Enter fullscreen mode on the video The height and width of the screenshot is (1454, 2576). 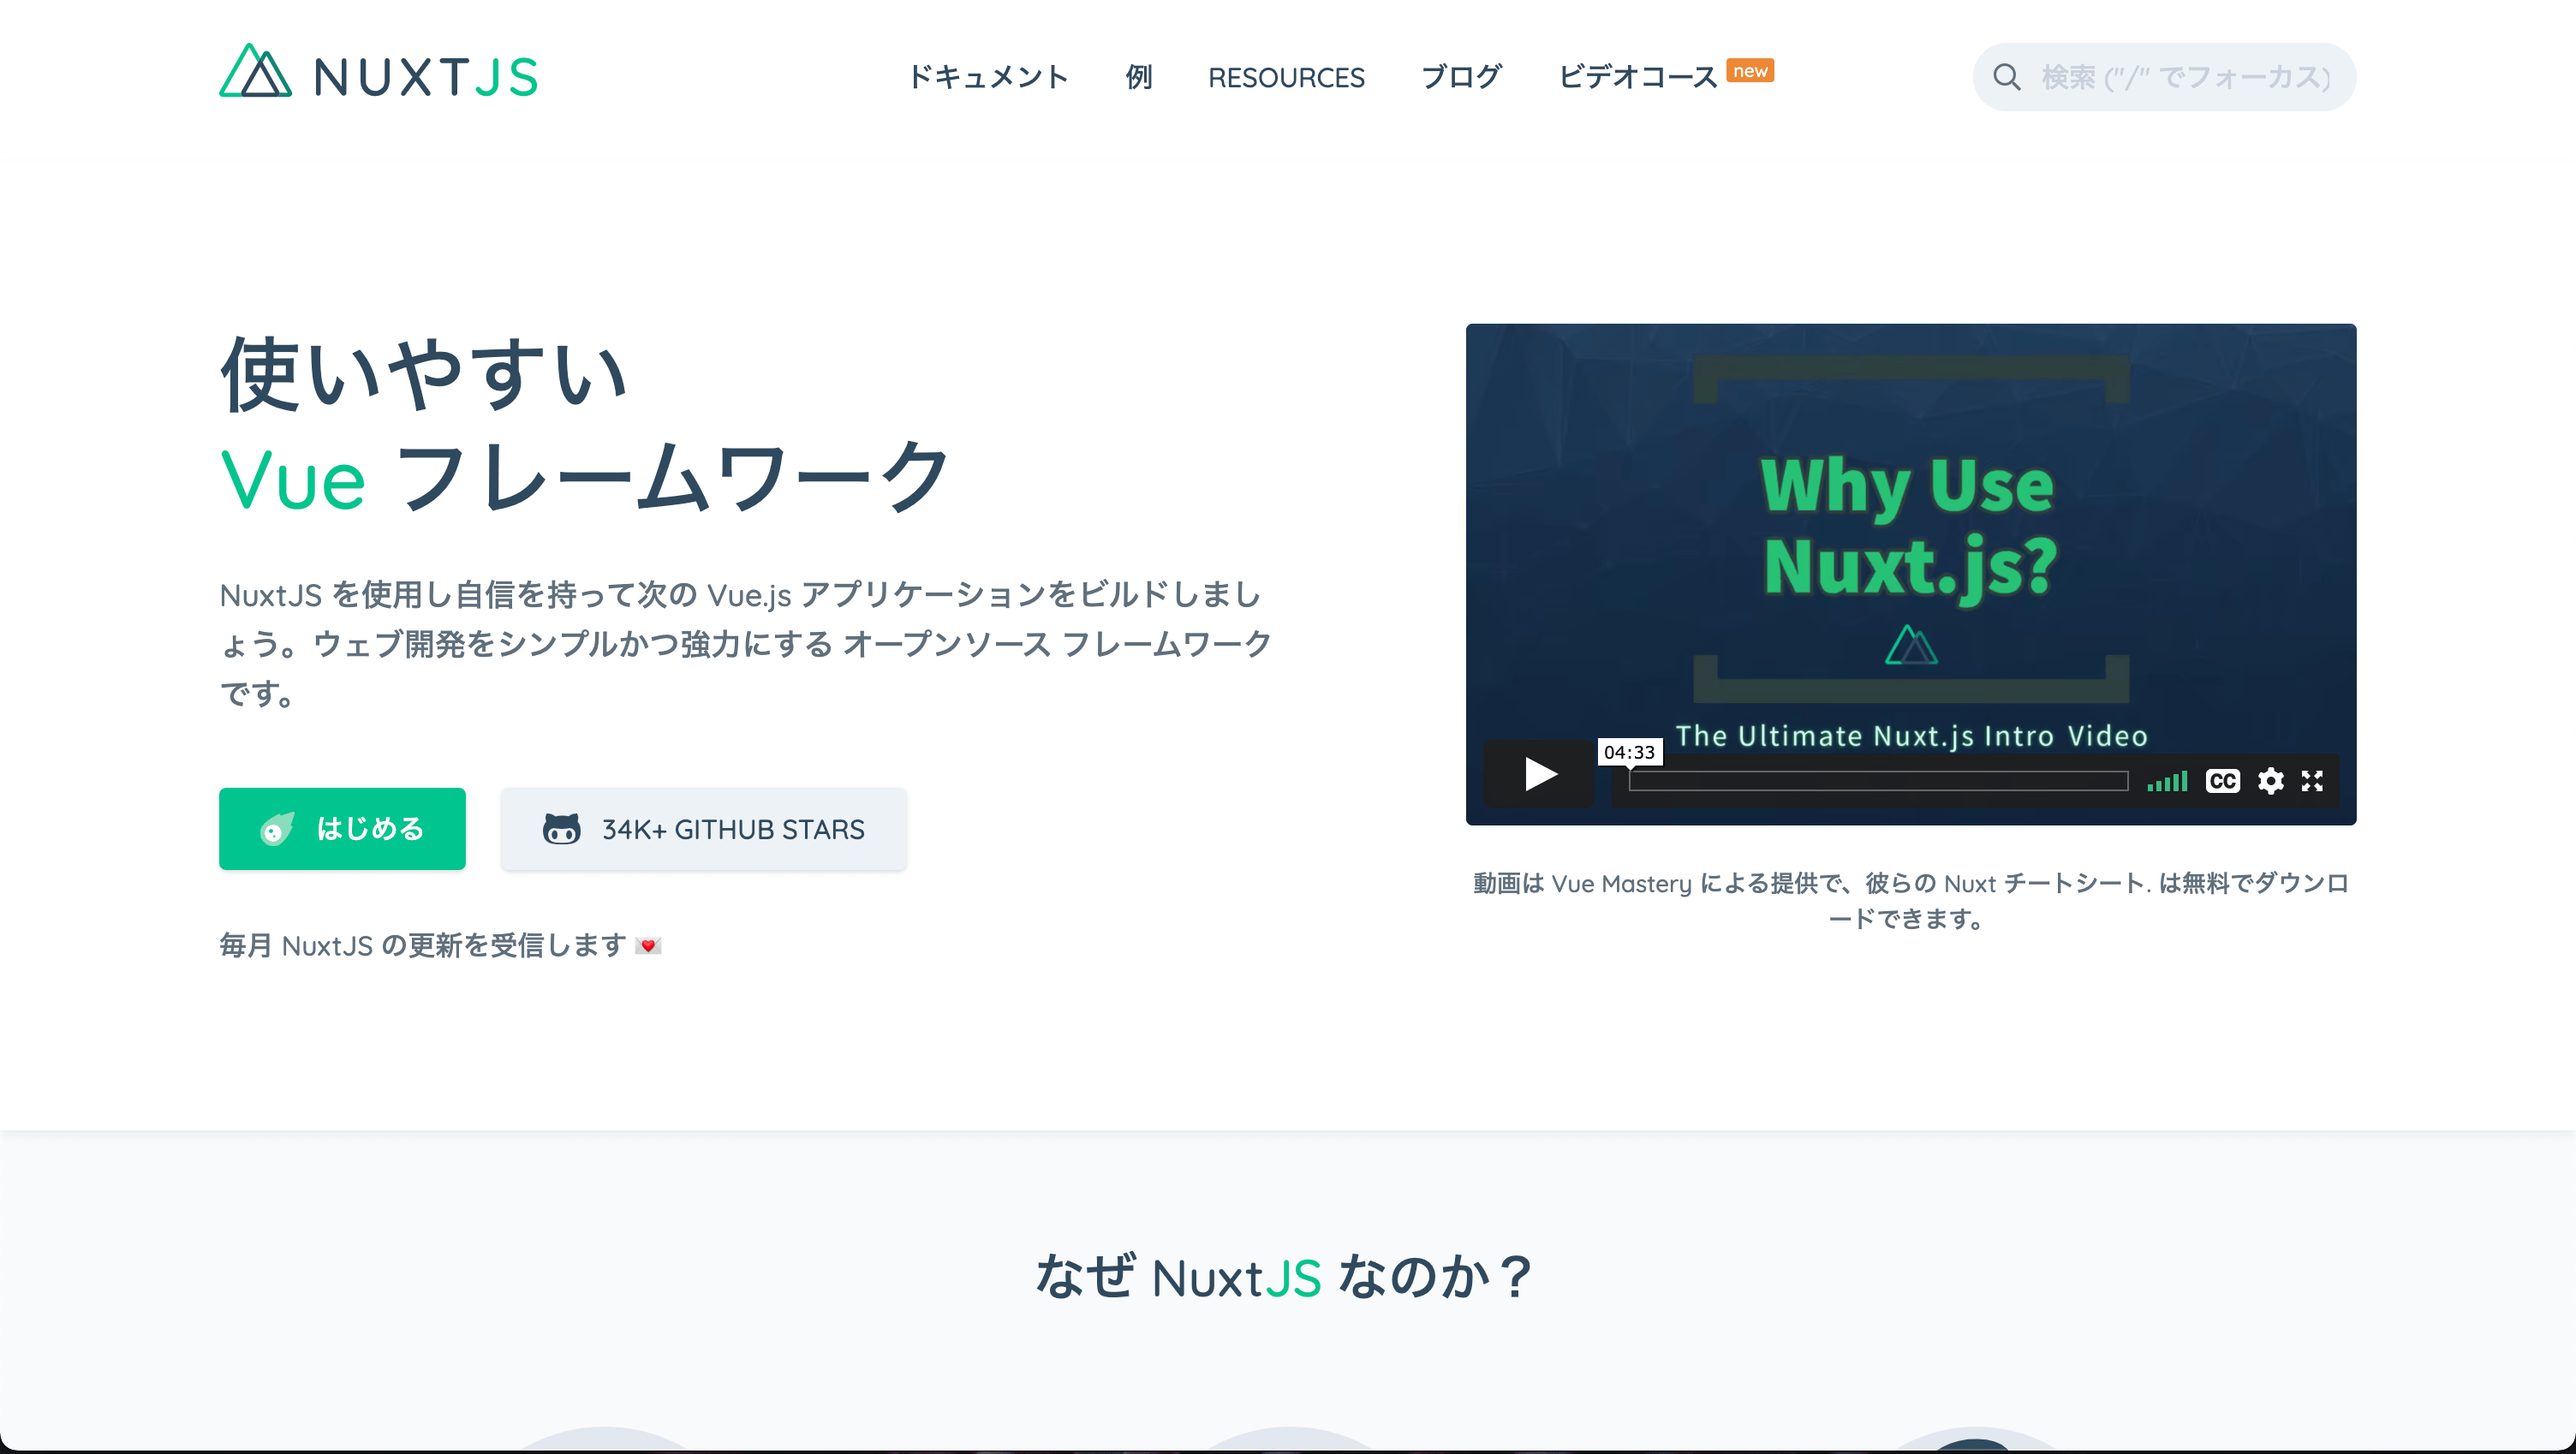pos(2312,781)
